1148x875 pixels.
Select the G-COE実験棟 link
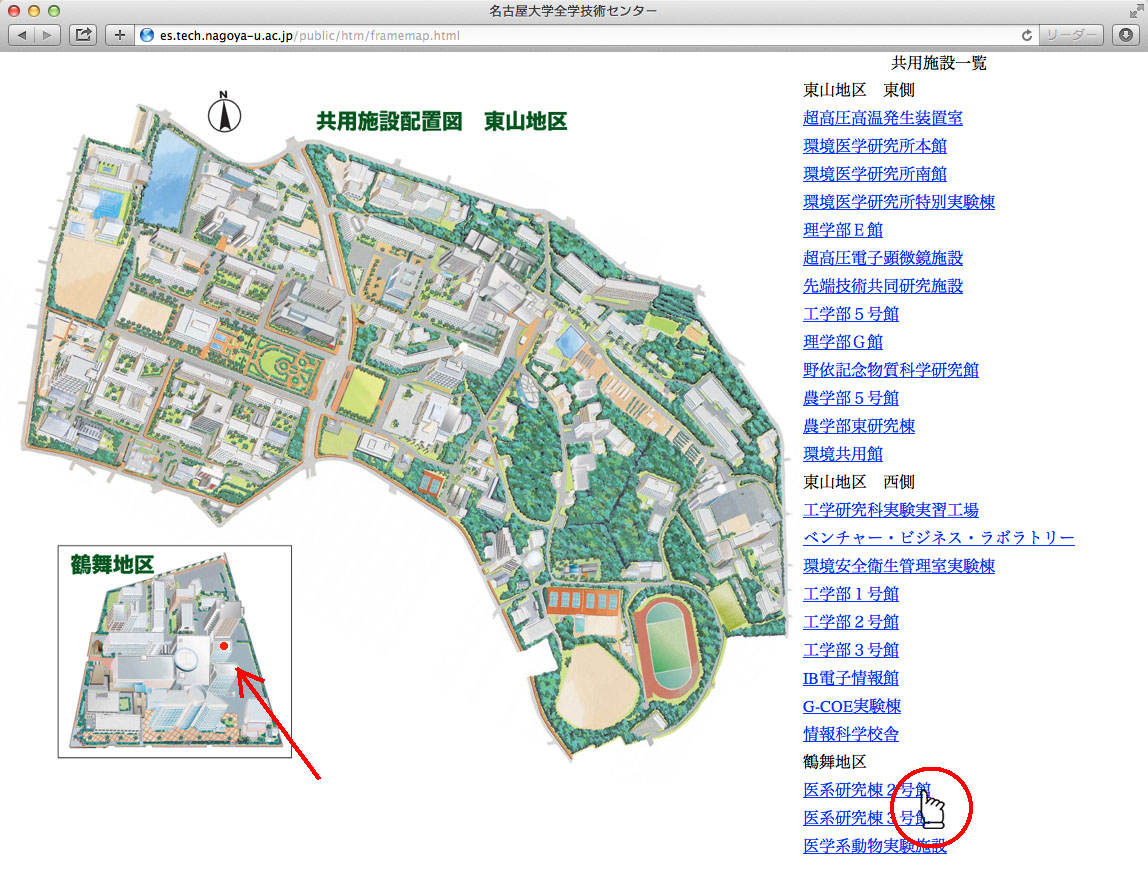(x=851, y=706)
